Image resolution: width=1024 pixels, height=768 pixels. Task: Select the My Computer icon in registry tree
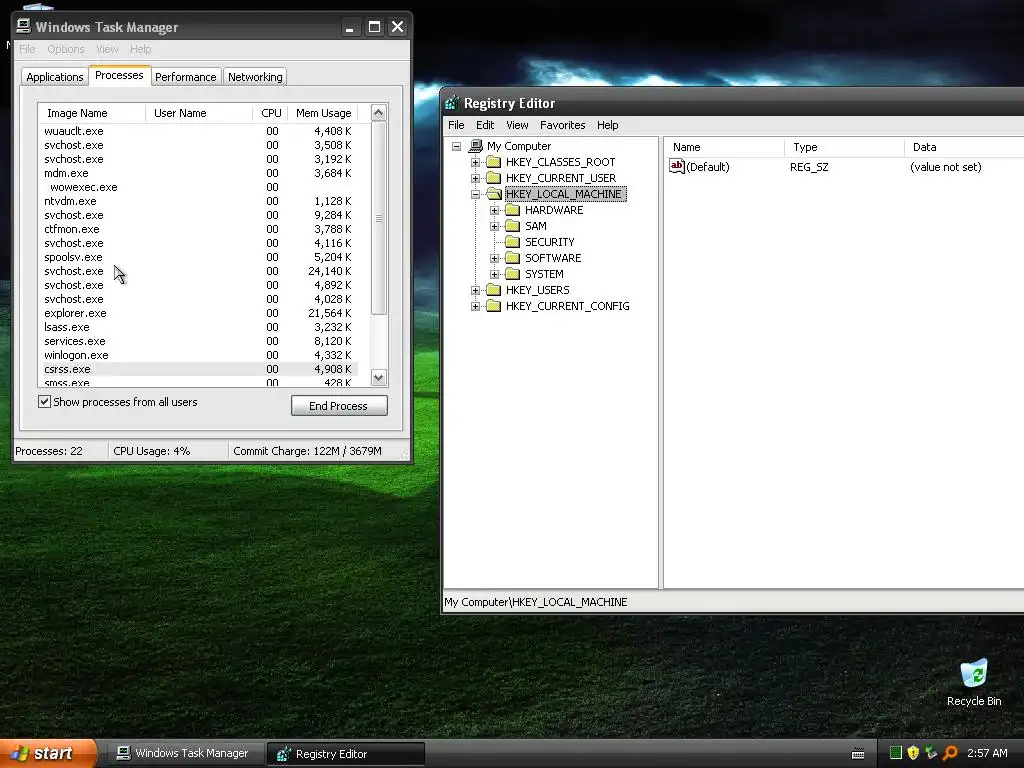pos(476,146)
